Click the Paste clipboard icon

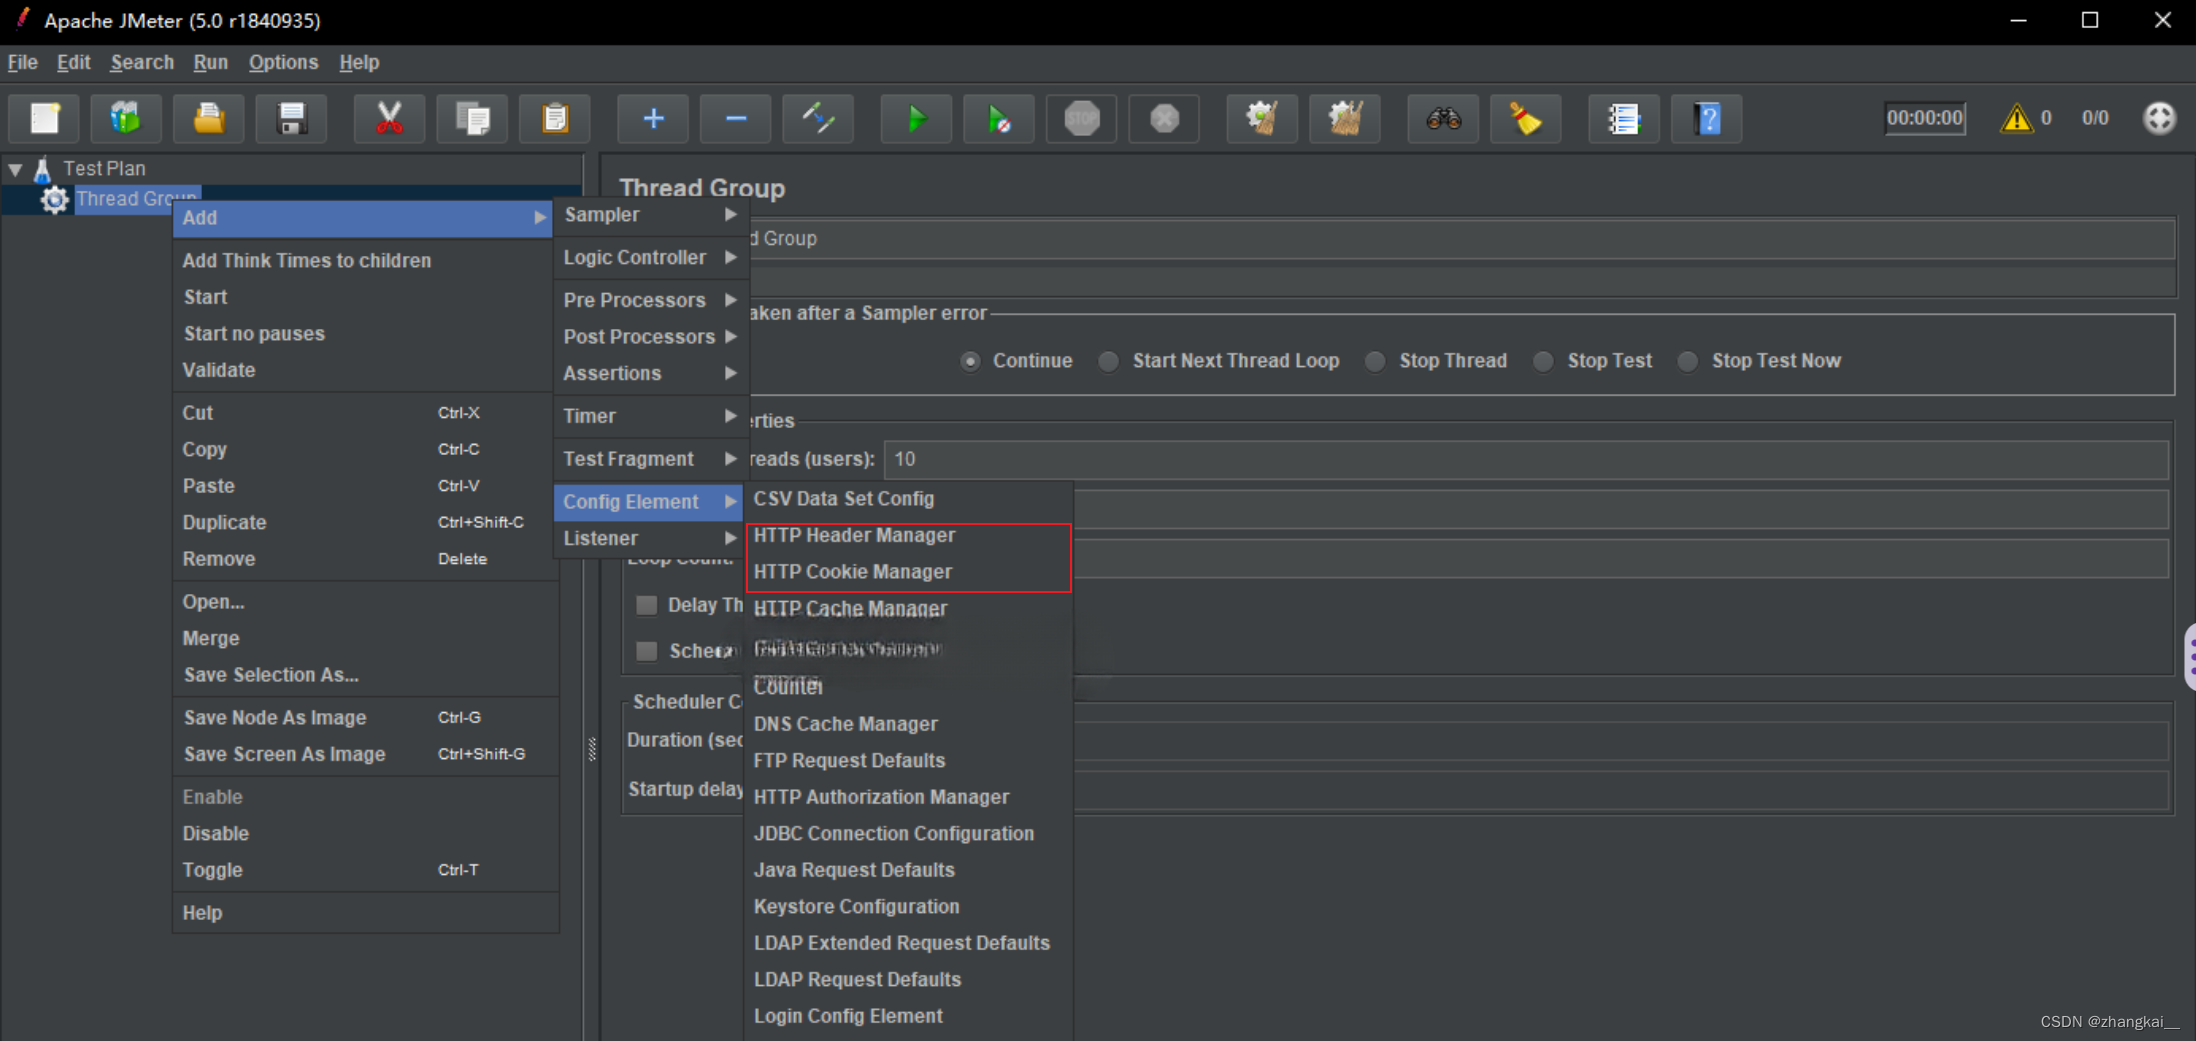pyautogui.click(x=555, y=119)
